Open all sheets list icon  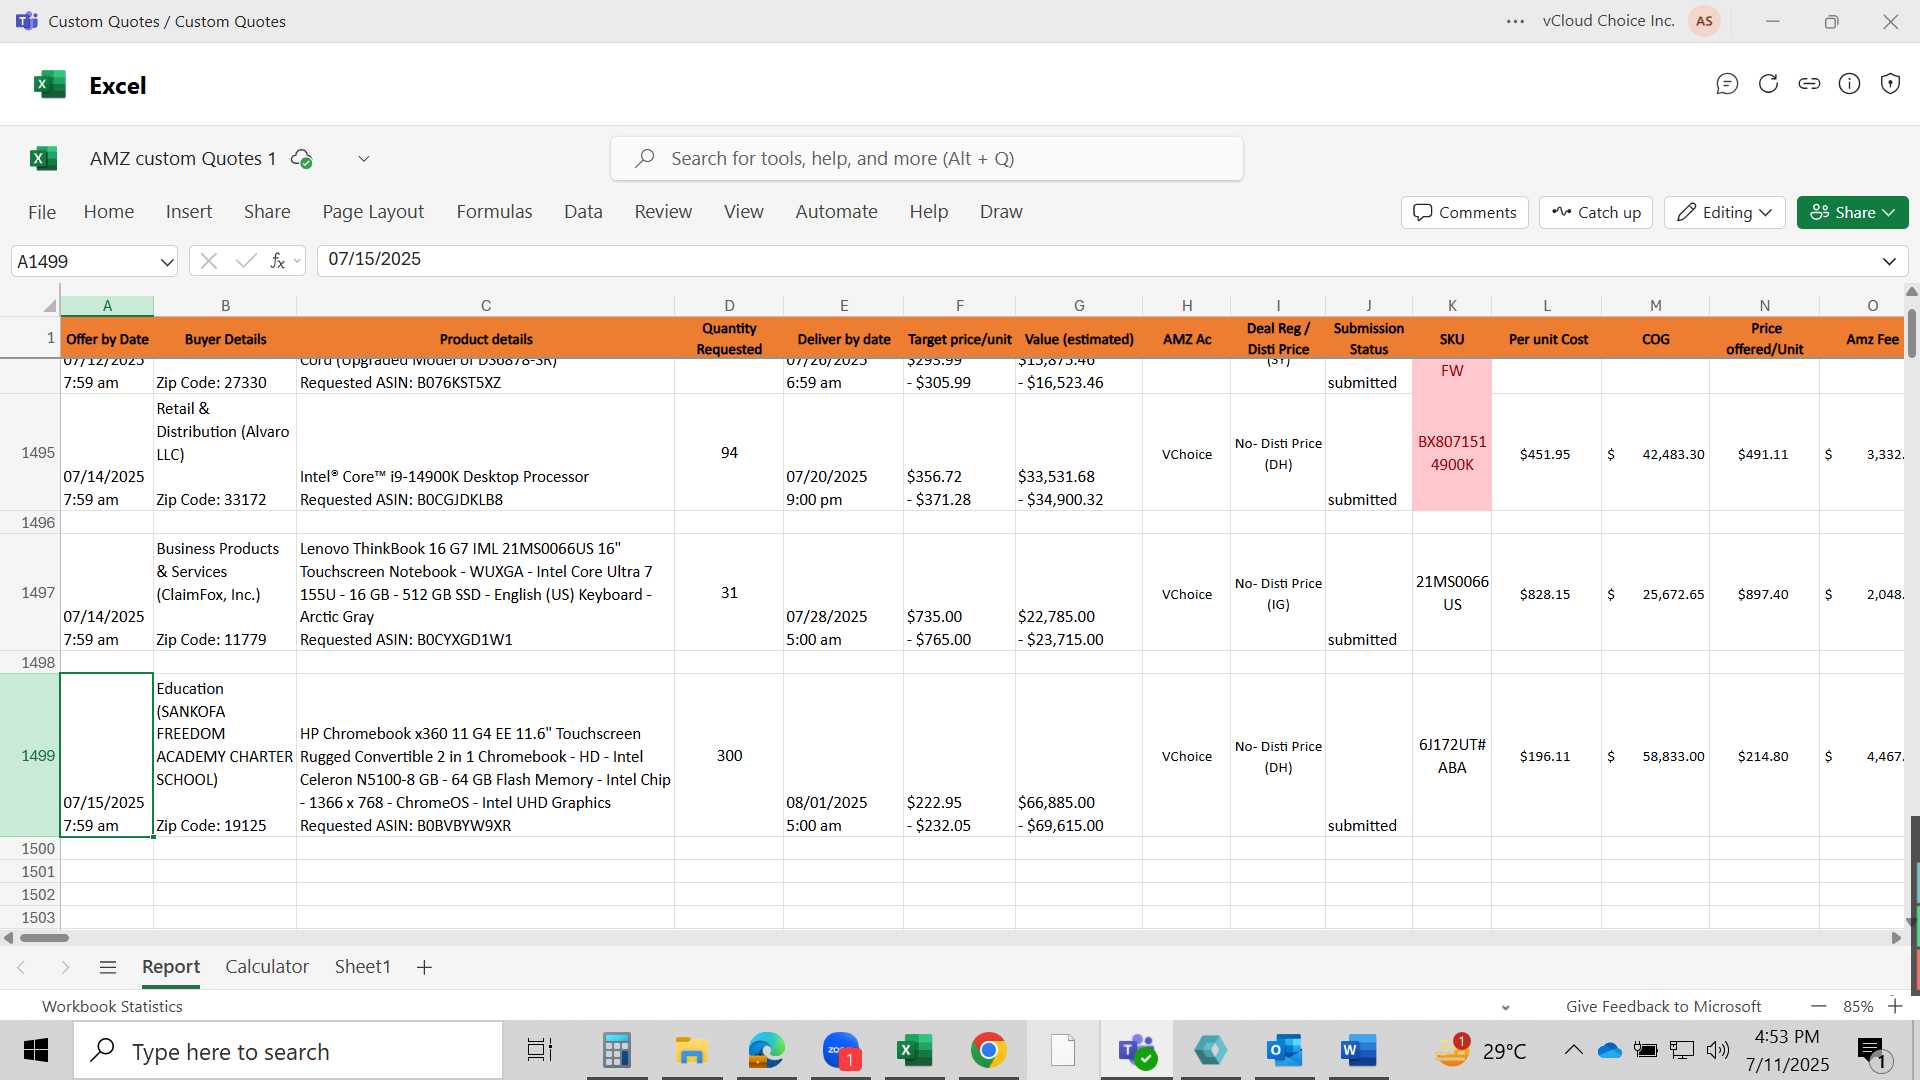coord(108,967)
